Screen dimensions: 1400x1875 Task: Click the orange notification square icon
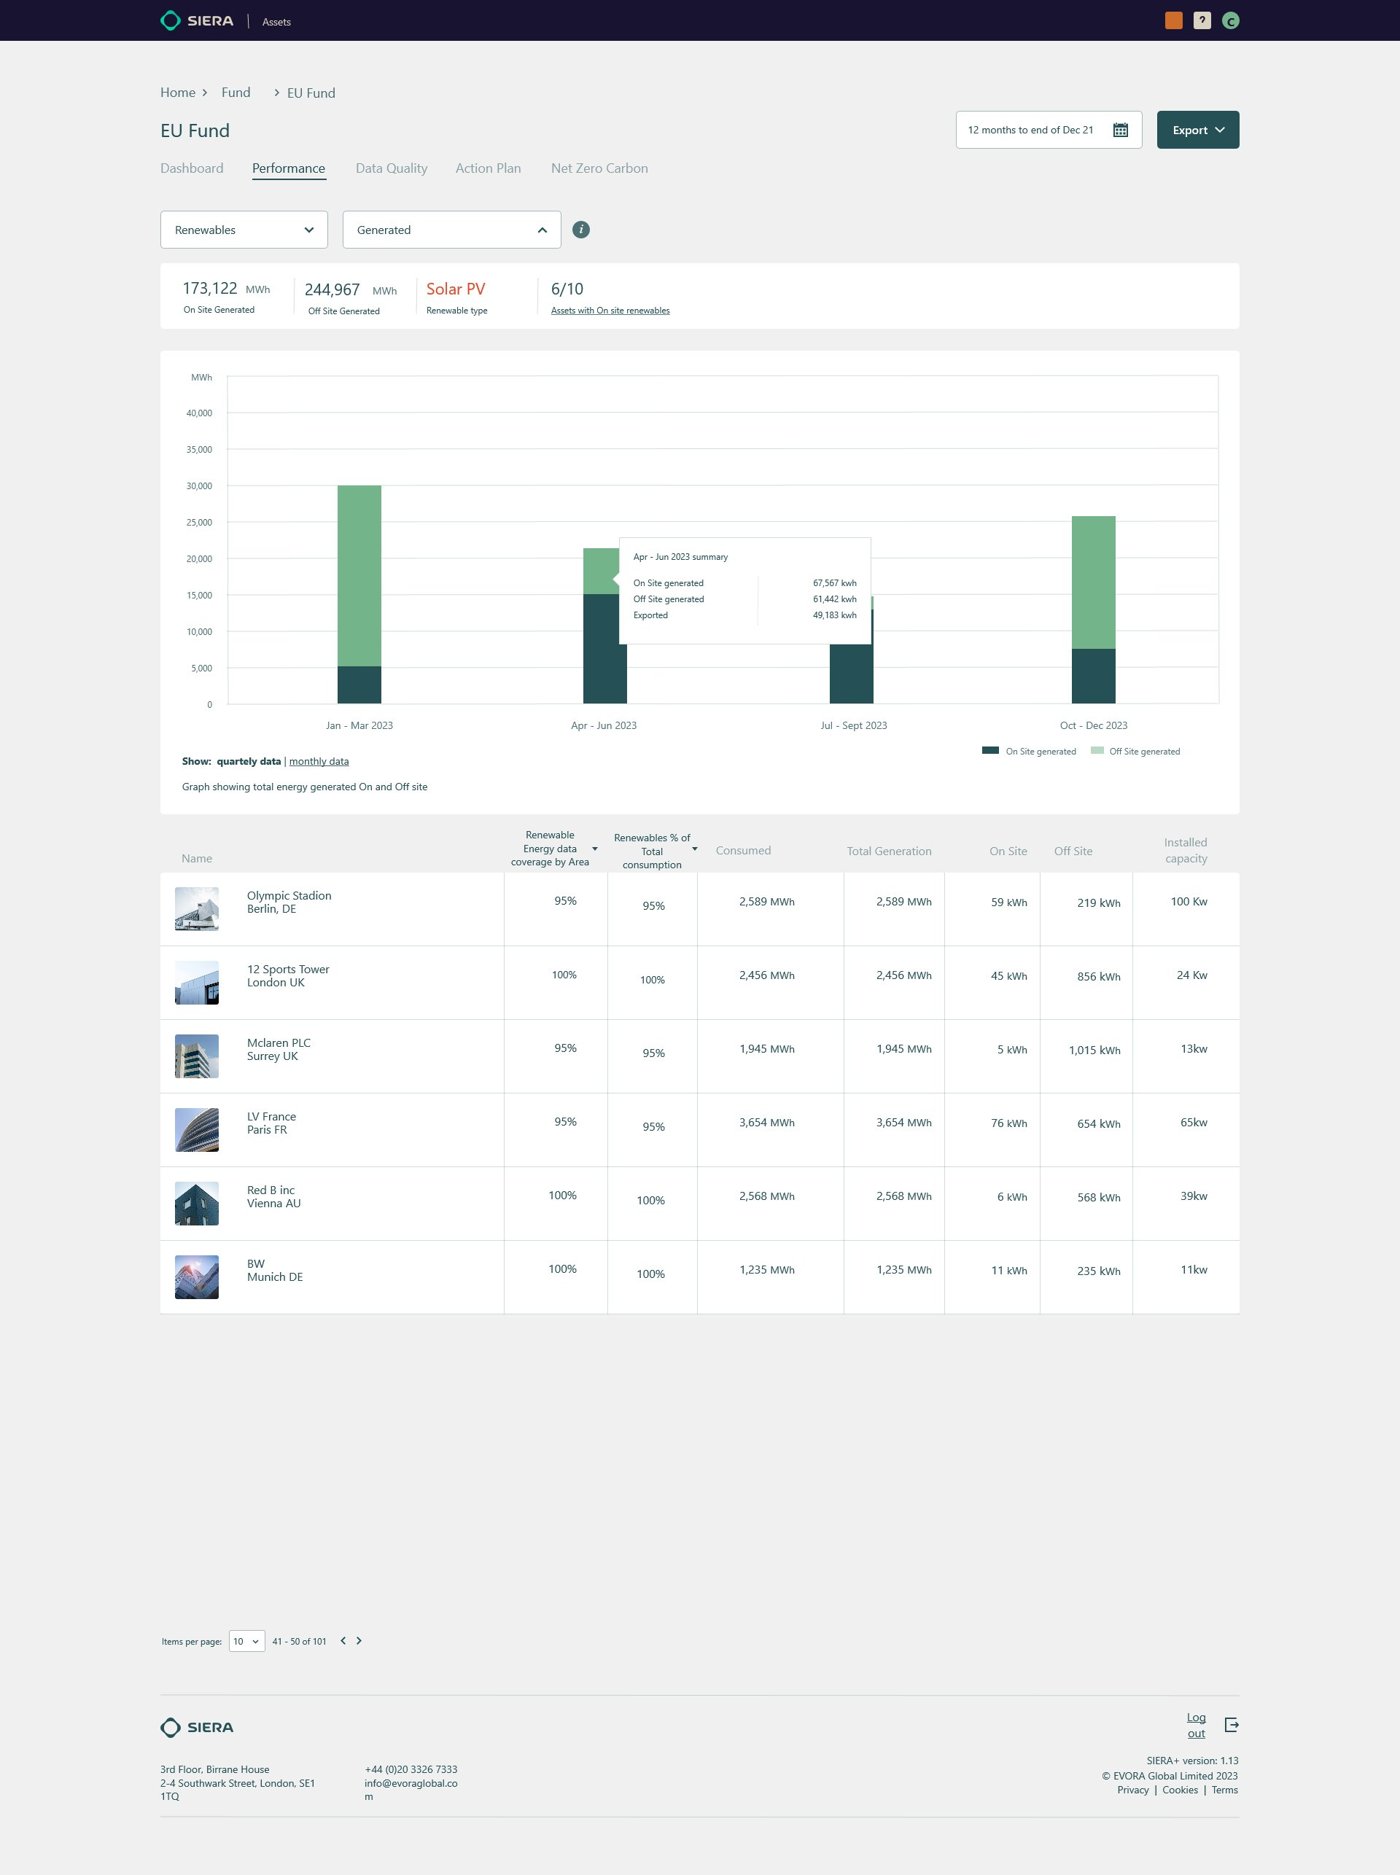1174,20
